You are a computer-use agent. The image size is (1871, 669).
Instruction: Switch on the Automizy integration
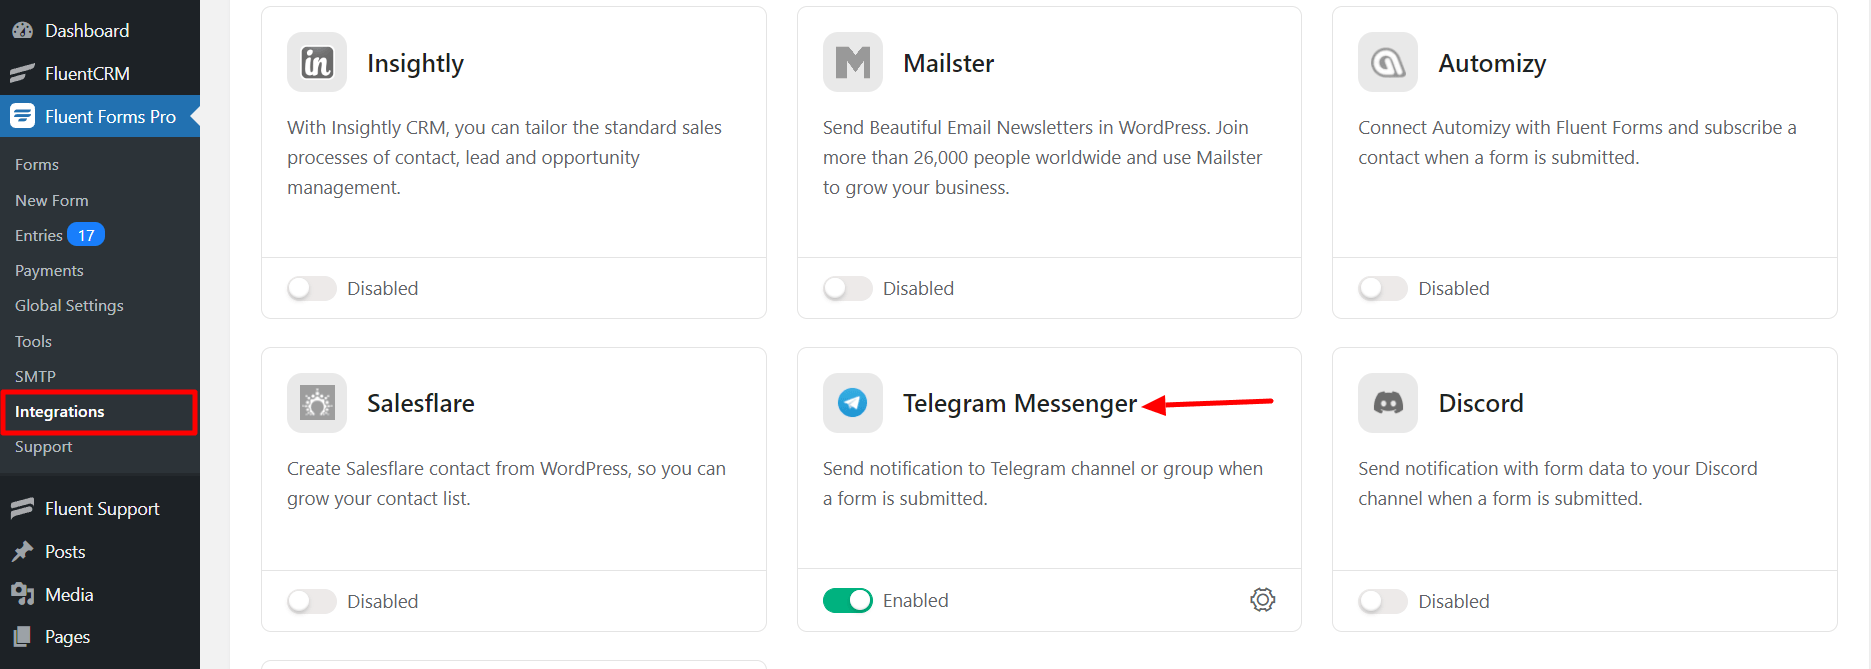pyautogui.click(x=1383, y=289)
